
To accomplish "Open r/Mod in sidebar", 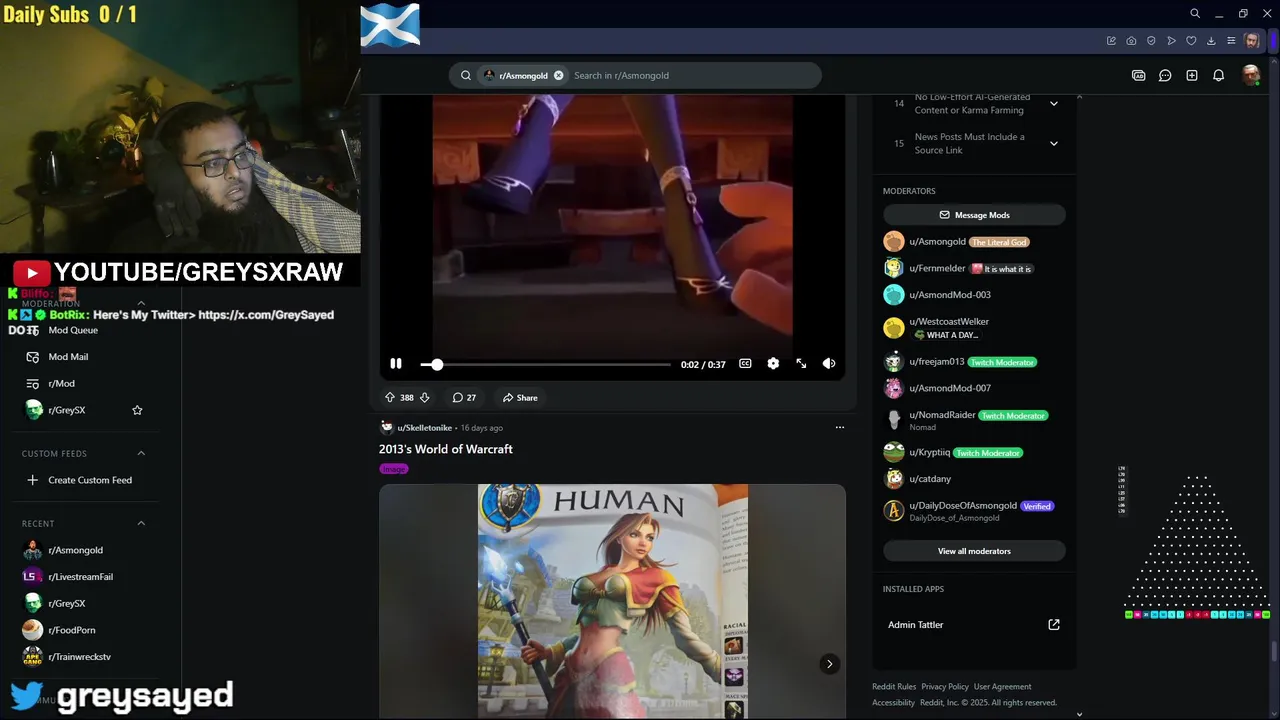I will coord(61,384).
